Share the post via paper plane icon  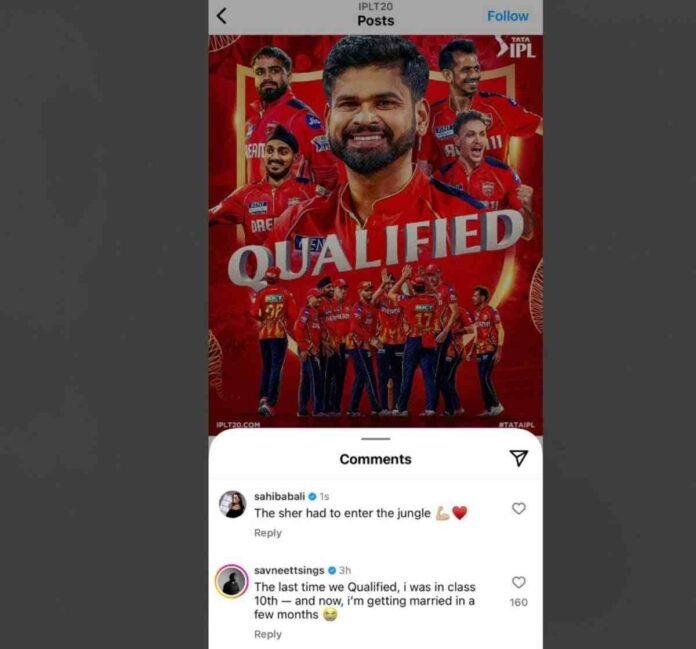pyautogui.click(x=518, y=458)
